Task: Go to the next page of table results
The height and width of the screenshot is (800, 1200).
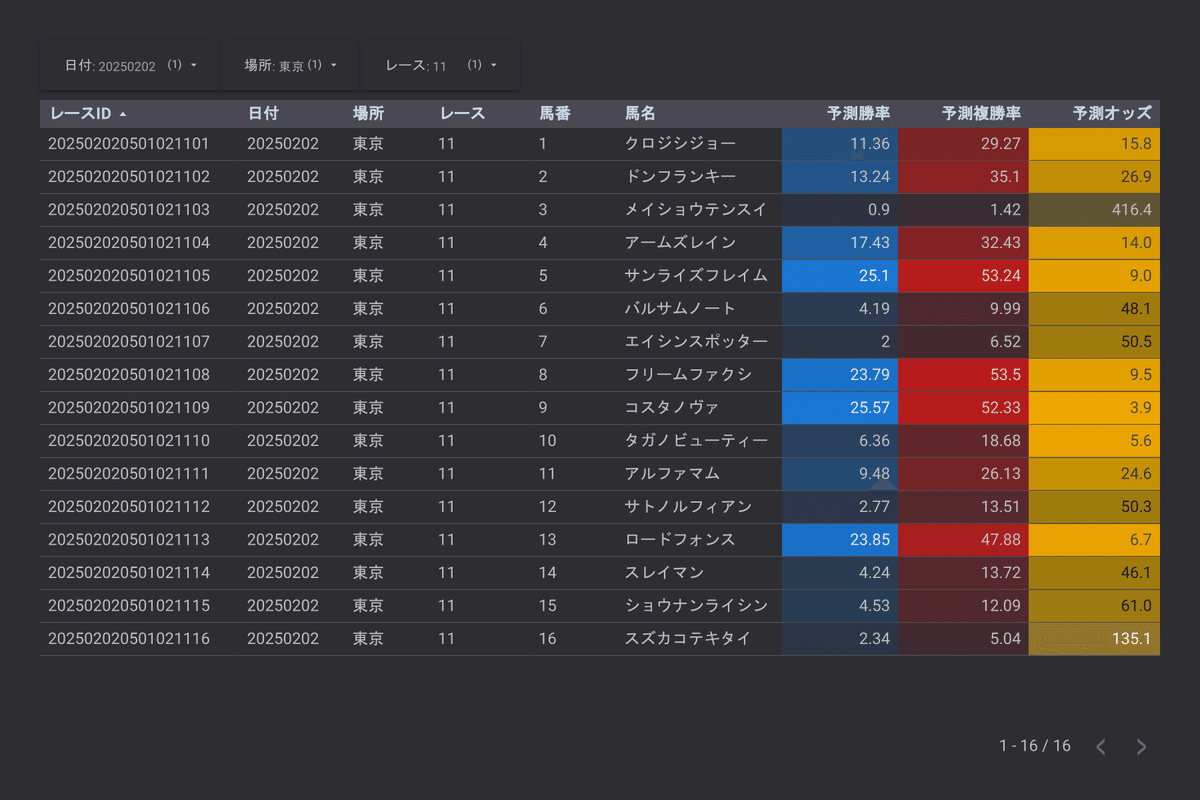Action: click(1140, 746)
